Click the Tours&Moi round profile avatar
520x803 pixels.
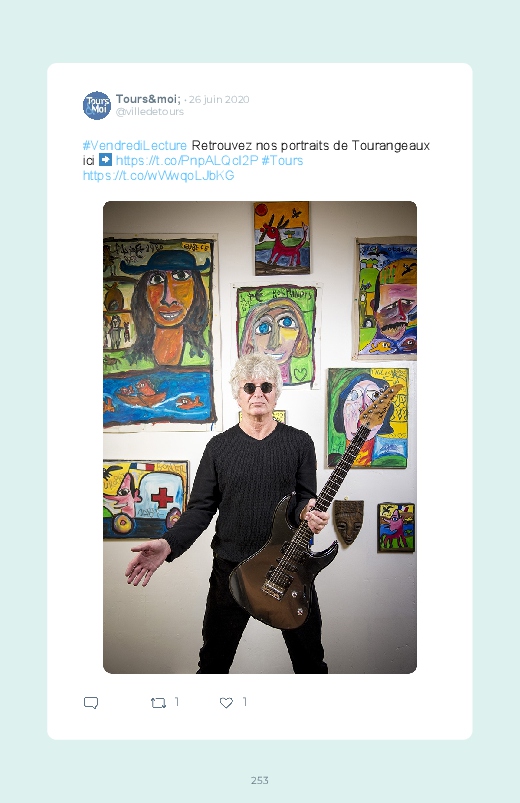(x=97, y=105)
